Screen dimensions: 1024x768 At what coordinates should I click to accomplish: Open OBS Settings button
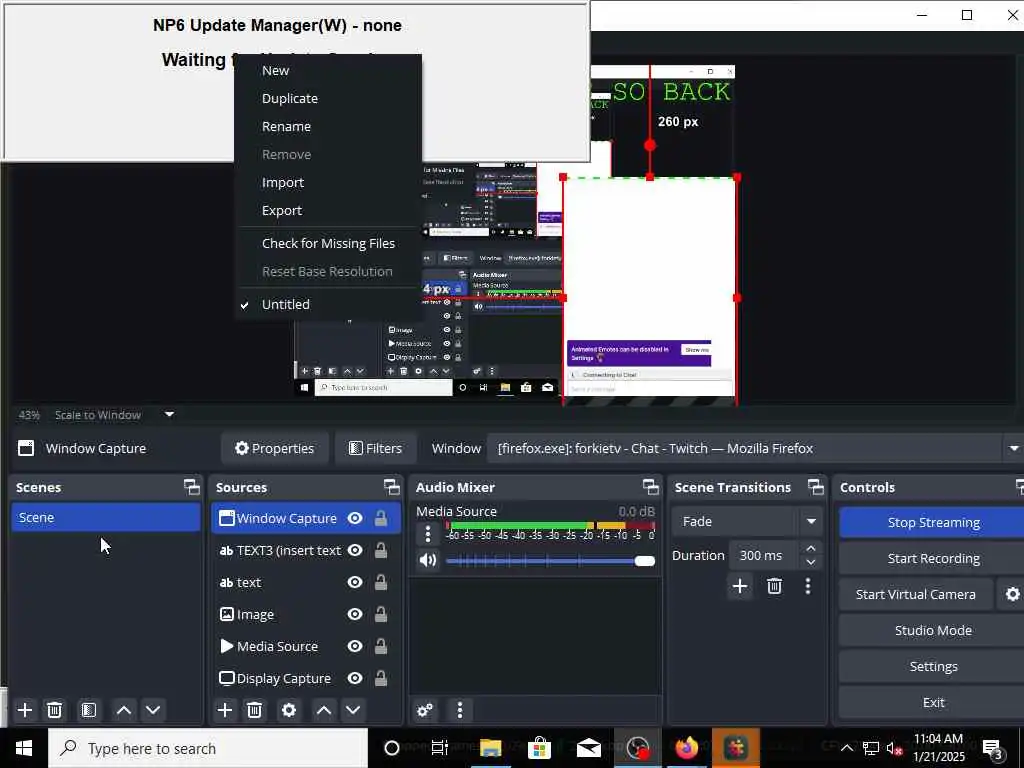tap(933, 666)
